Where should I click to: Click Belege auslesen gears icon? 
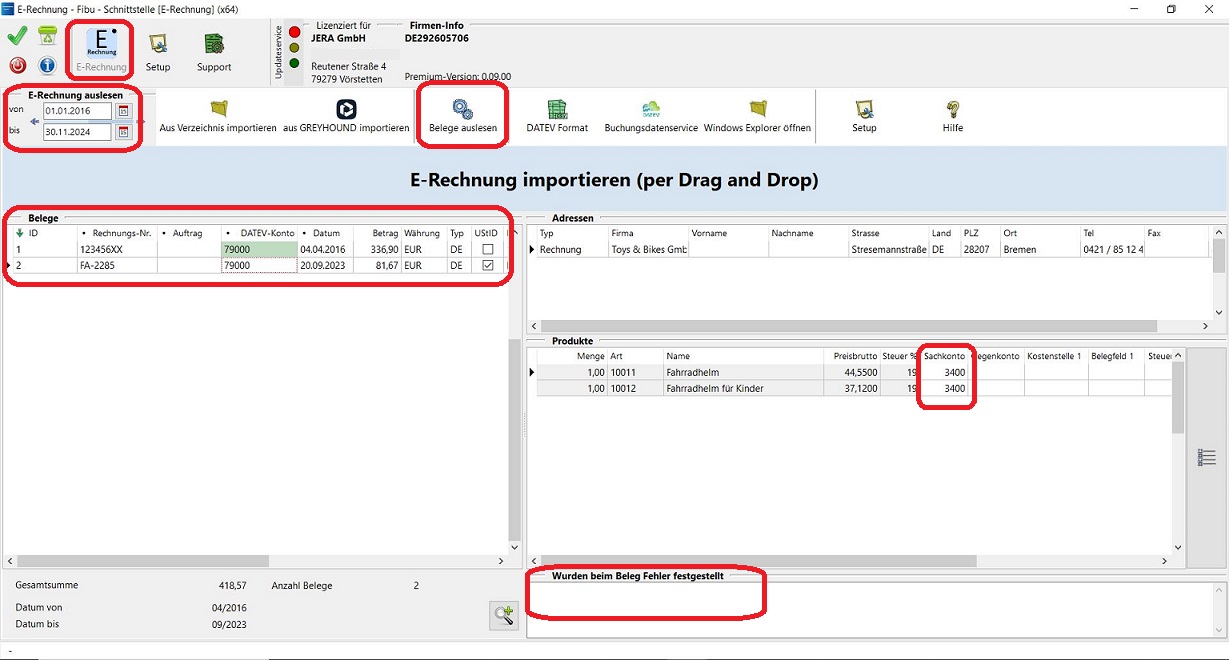tap(463, 110)
